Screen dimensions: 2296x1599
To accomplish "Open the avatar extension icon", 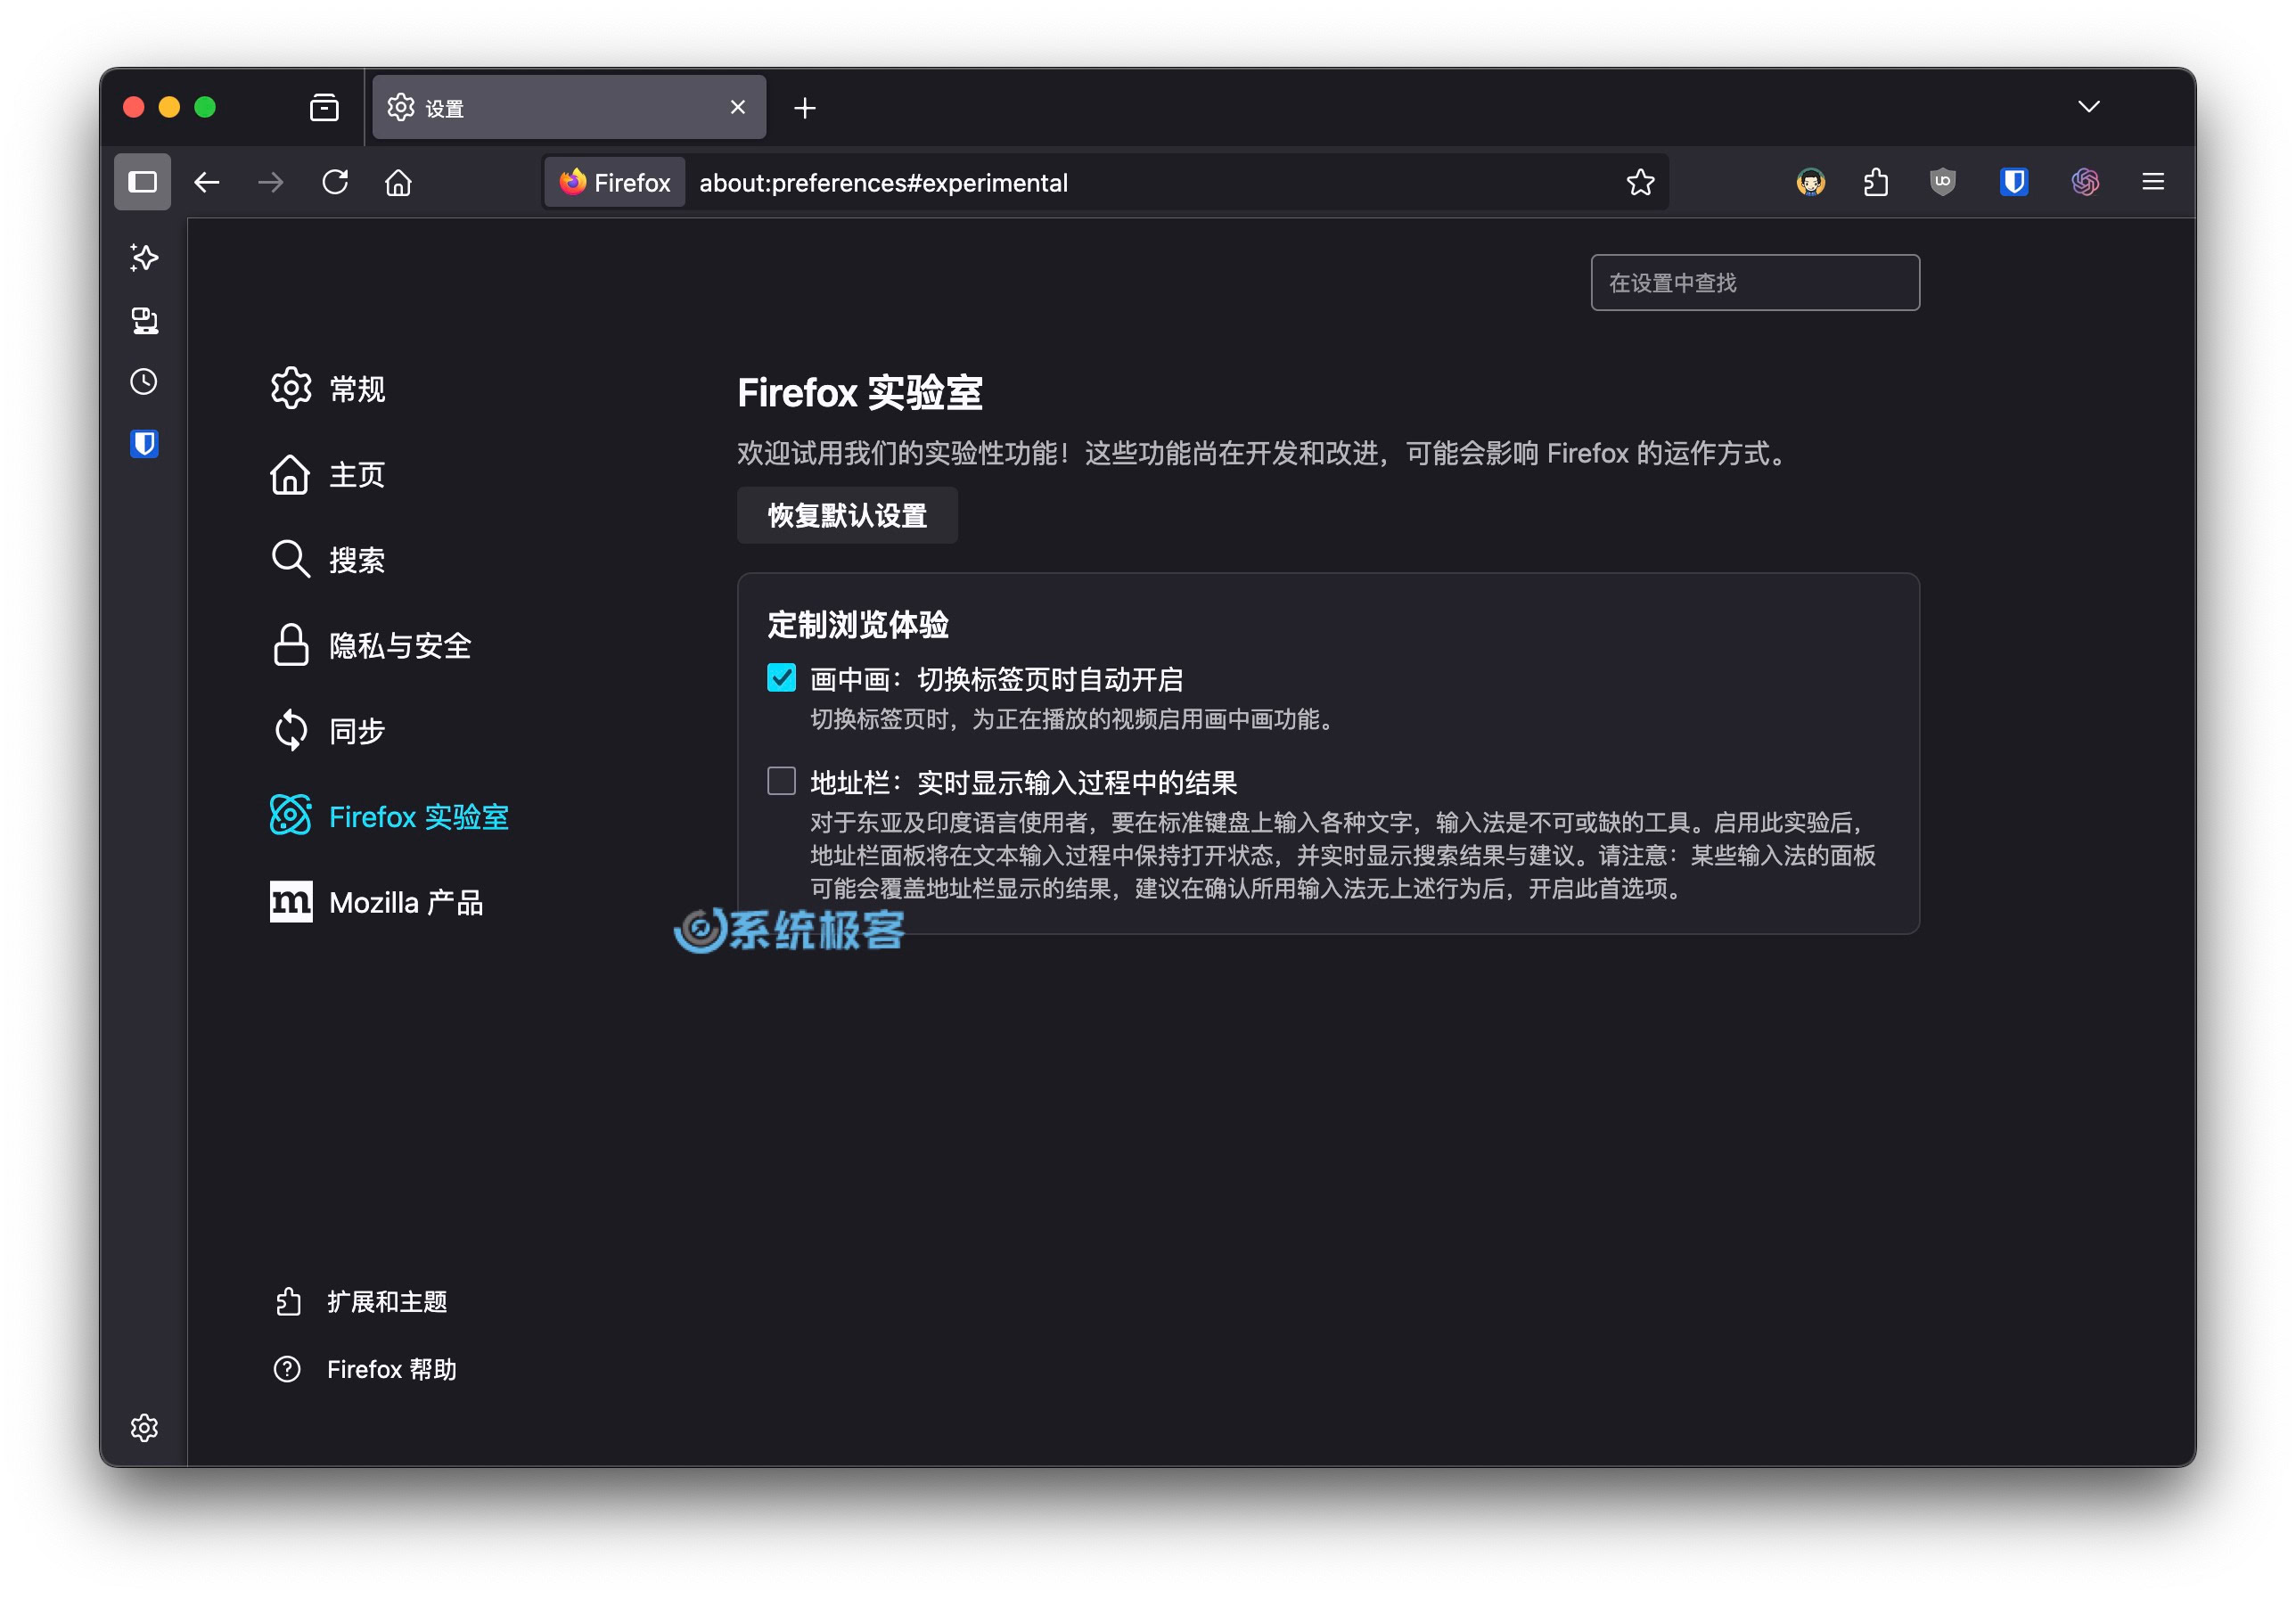I will pyautogui.click(x=1810, y=182).
